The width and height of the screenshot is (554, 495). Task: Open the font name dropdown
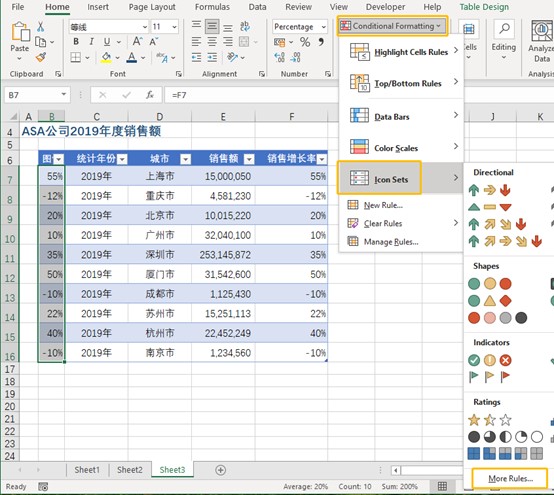145,27
